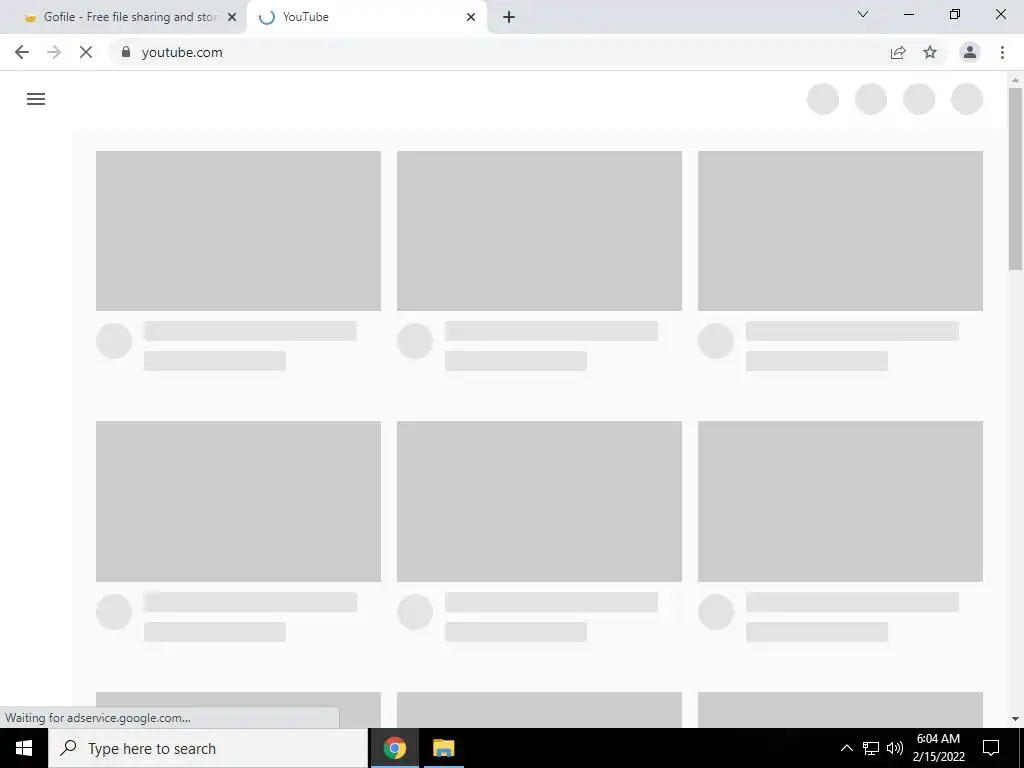Click the scrollbar down arrow
The height and width of the screenshot is (768, 1024).
[x=1015, y=719]
